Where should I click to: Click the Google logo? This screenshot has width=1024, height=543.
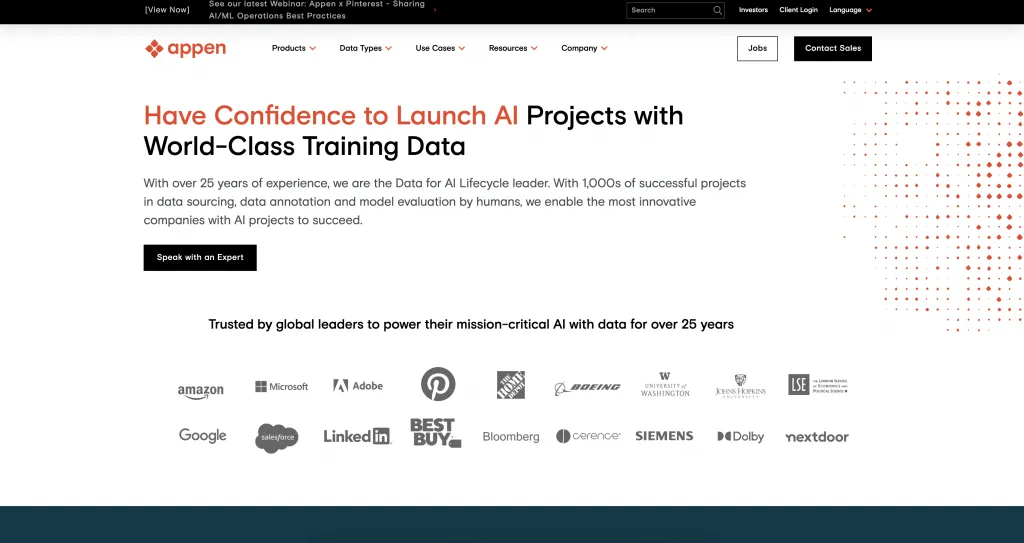[x=202, y=436]
